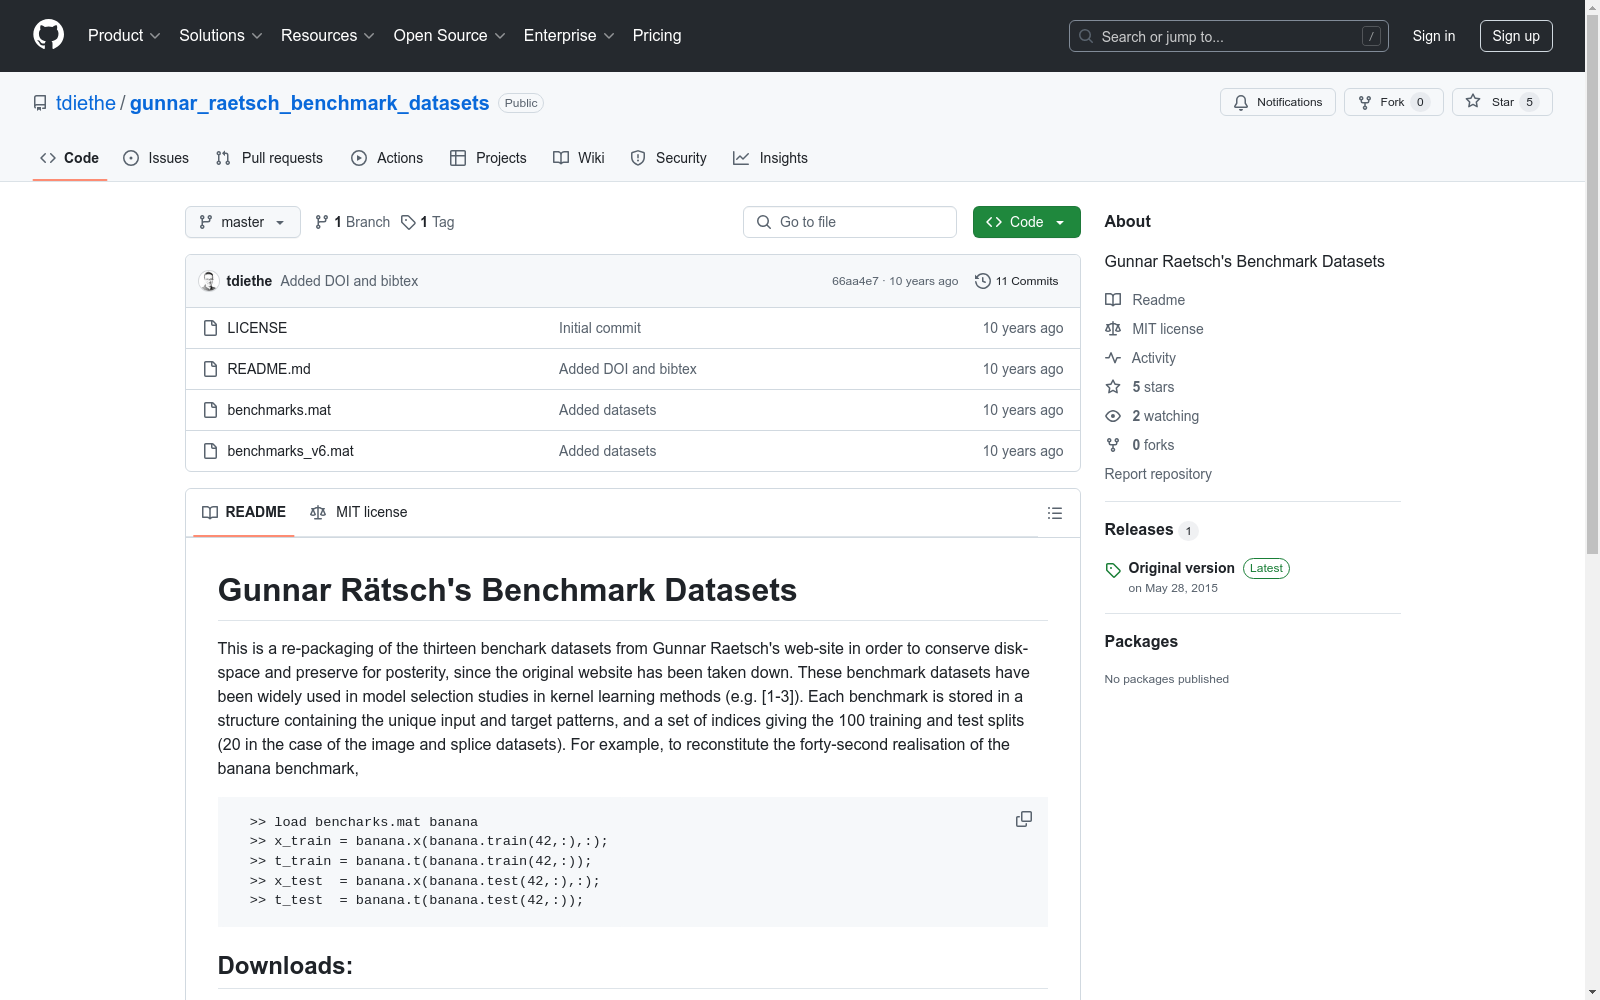Click the Report repository link
The height and width of the screenshot is (1000, 1600).
[1158, 474]
